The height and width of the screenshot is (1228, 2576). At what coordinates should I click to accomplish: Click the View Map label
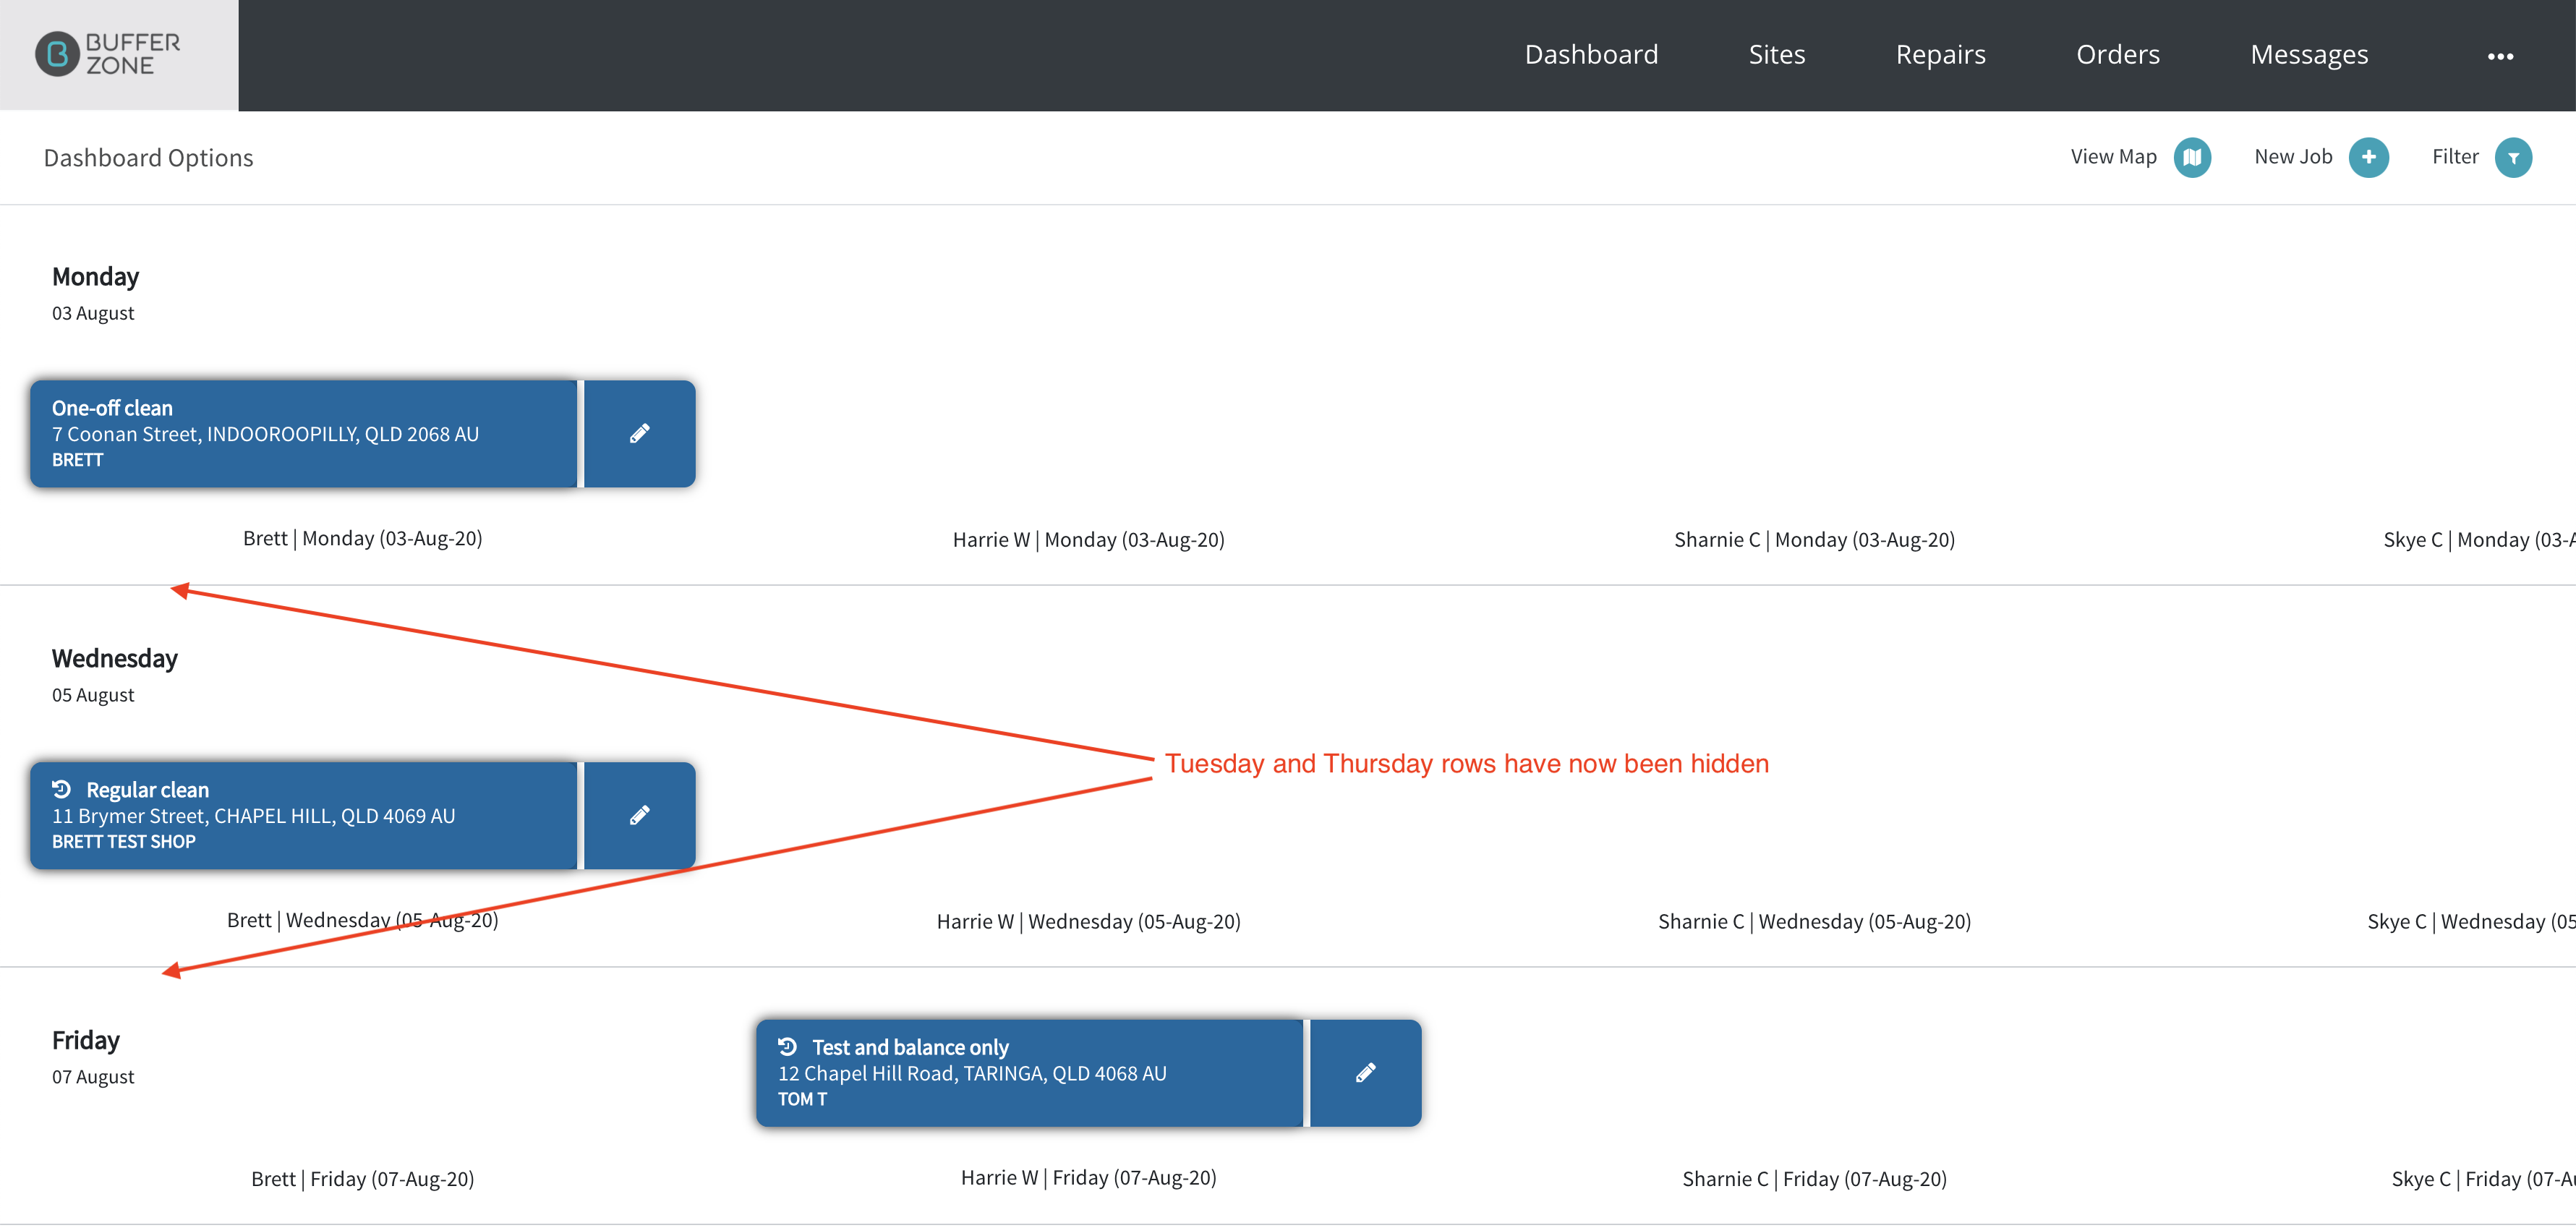tap(2113, 157)
